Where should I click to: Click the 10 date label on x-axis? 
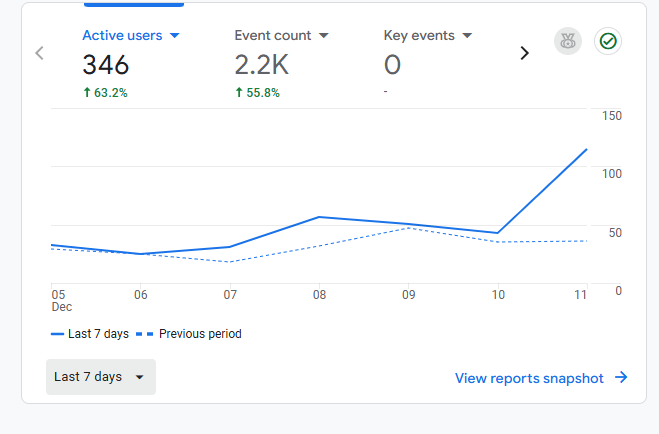click(x=498, y=295)
